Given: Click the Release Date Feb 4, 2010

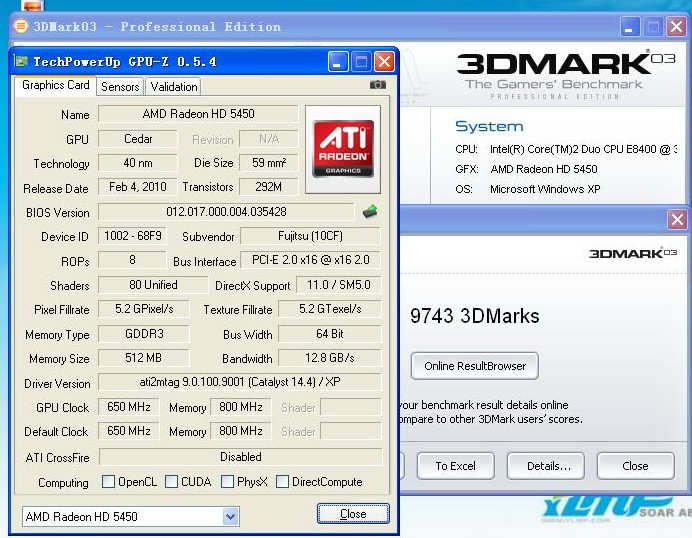Looking at the screenshot, I should (x=138, y=187).
